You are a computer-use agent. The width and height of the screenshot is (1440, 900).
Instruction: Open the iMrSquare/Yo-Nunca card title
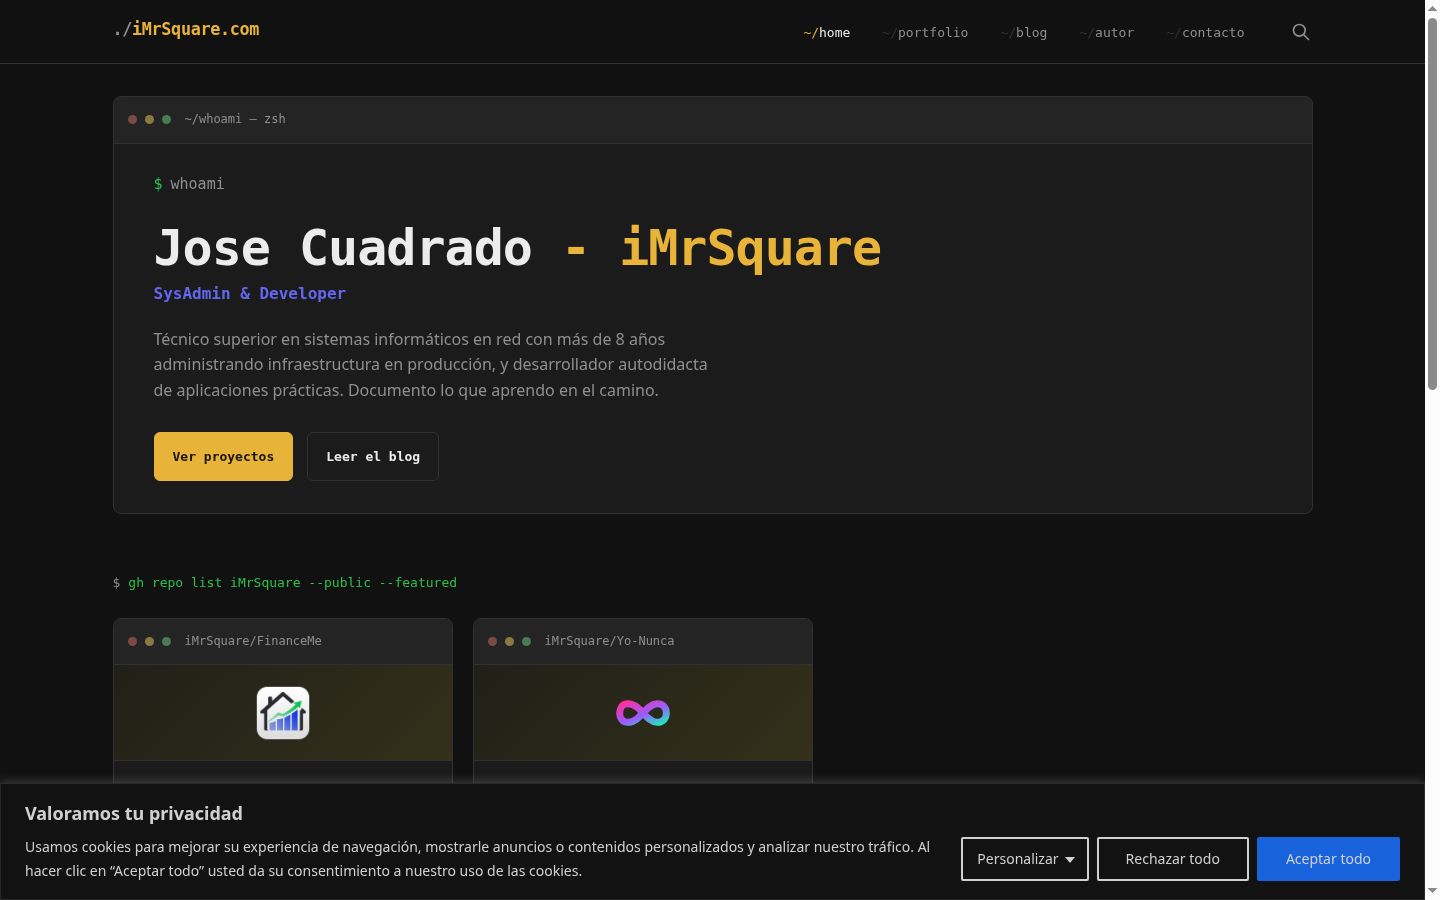(x=609, y=641)
